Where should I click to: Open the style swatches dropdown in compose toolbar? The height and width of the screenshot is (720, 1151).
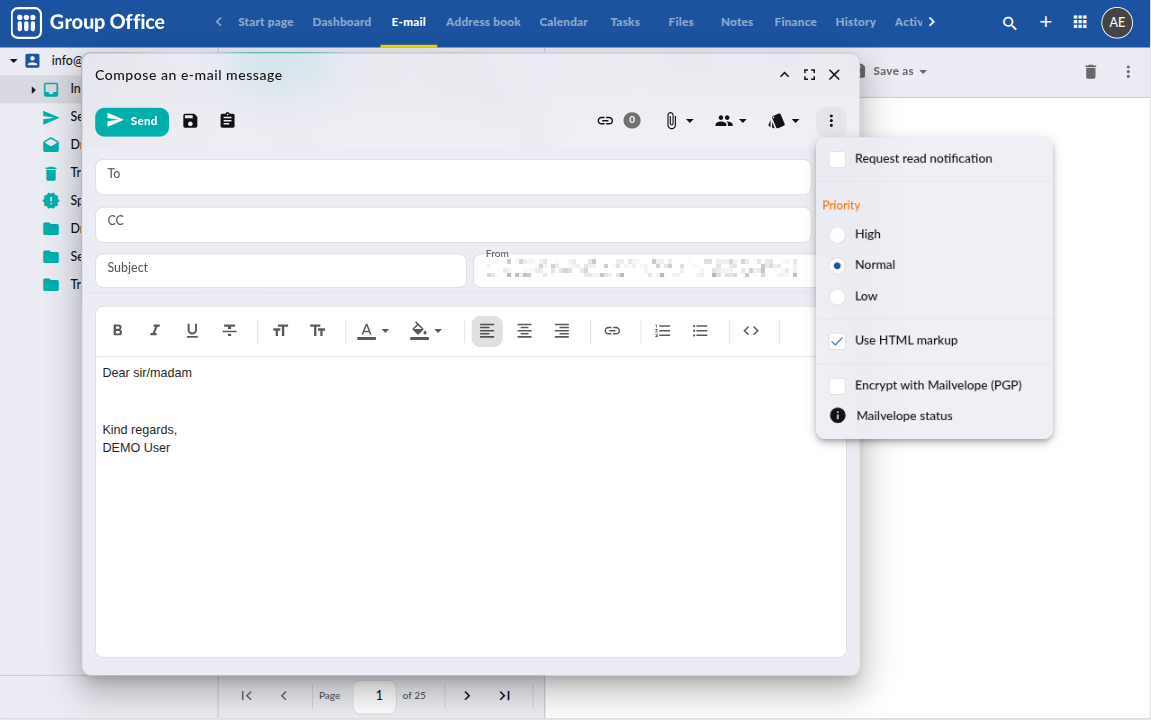click(x=783, y=121)
